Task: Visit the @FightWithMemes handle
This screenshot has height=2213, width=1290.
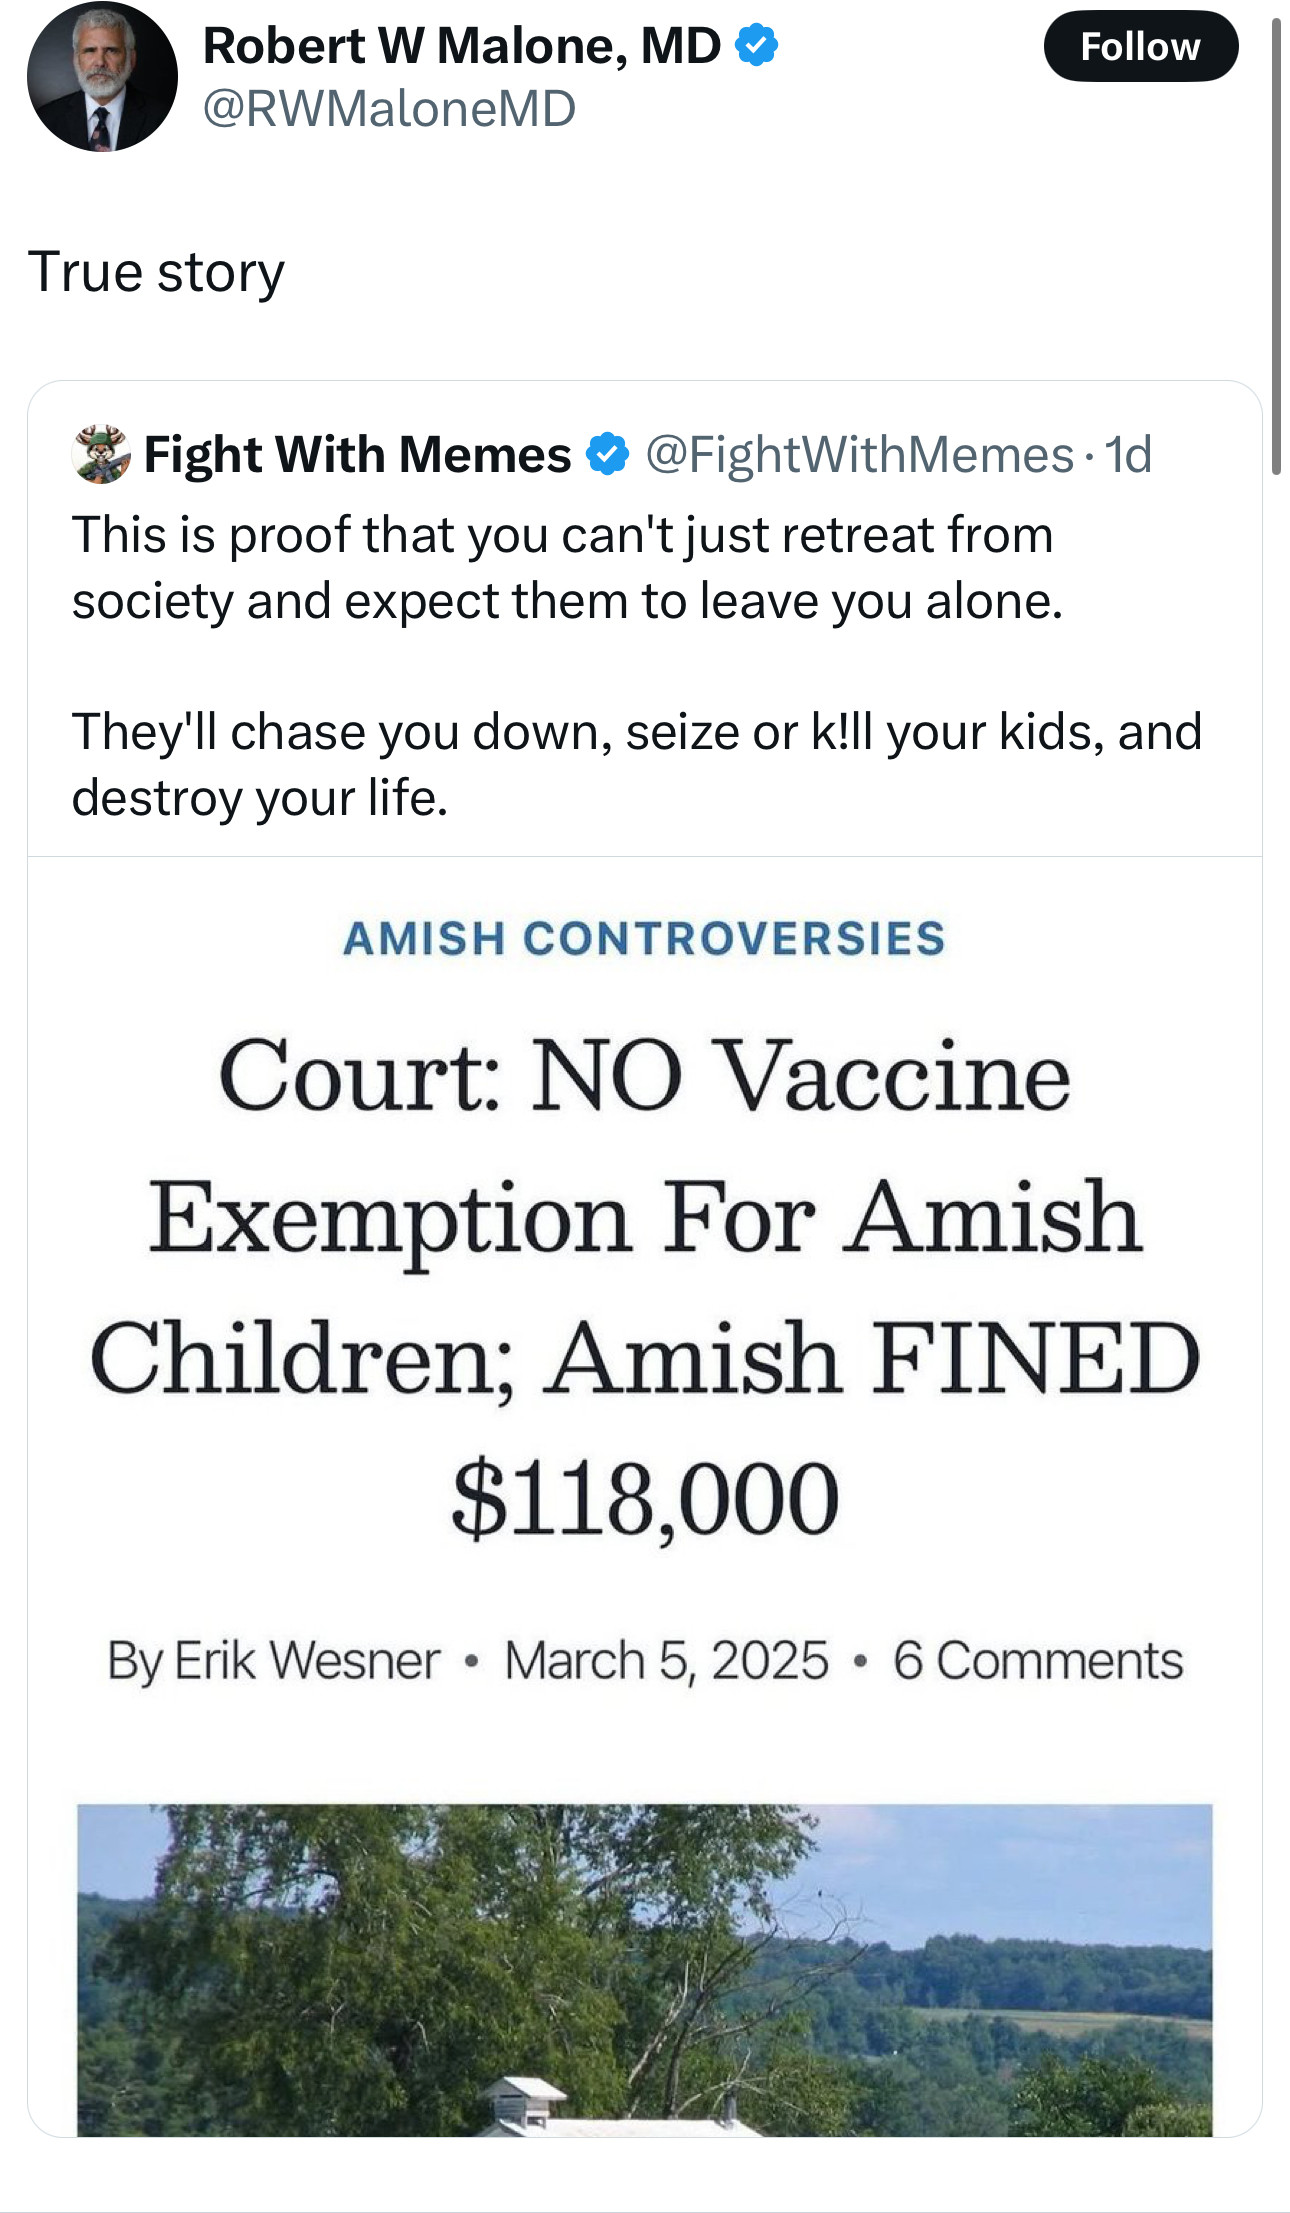Action: pyautogui.click(x=859, y=455)
